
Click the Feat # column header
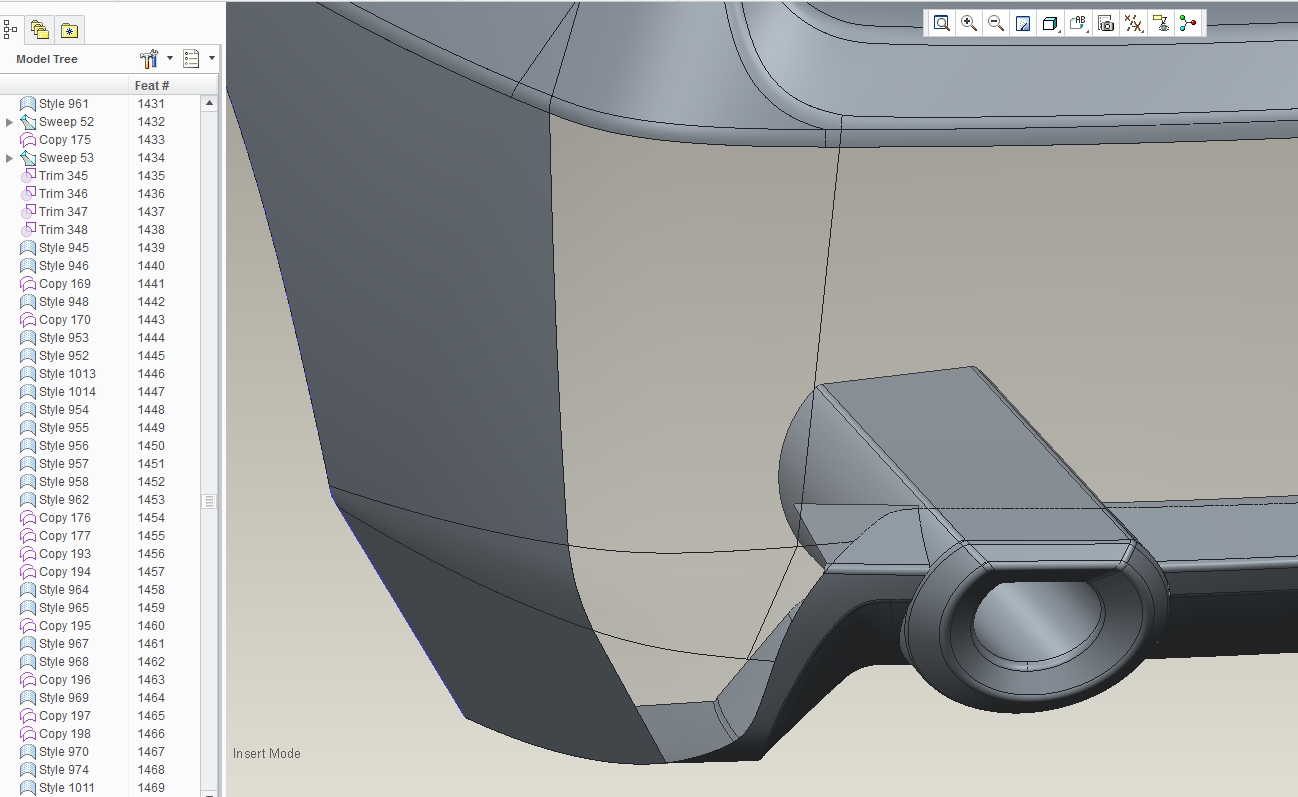click(152, 86)
